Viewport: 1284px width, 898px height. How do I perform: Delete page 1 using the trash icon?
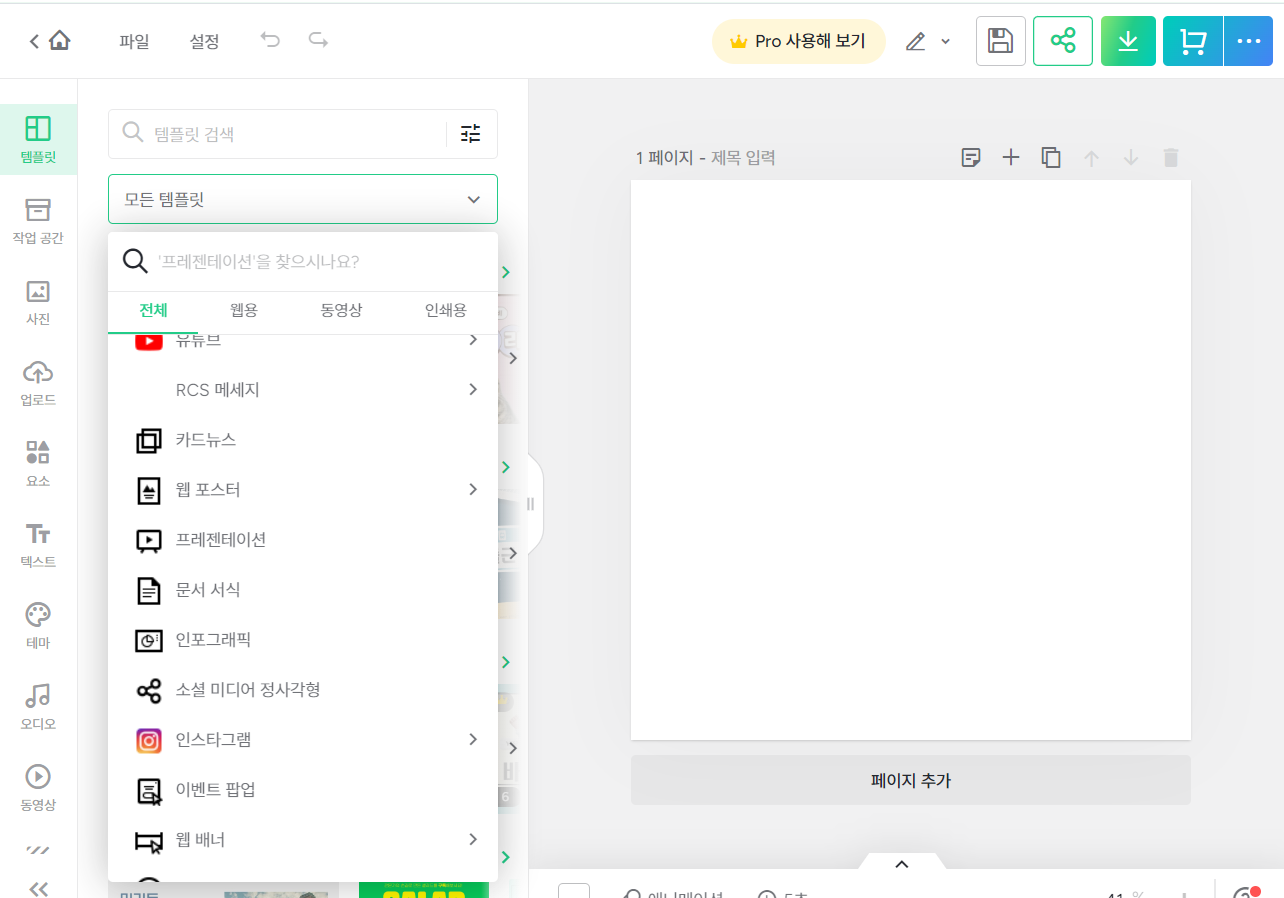(x=1170, y=157)
